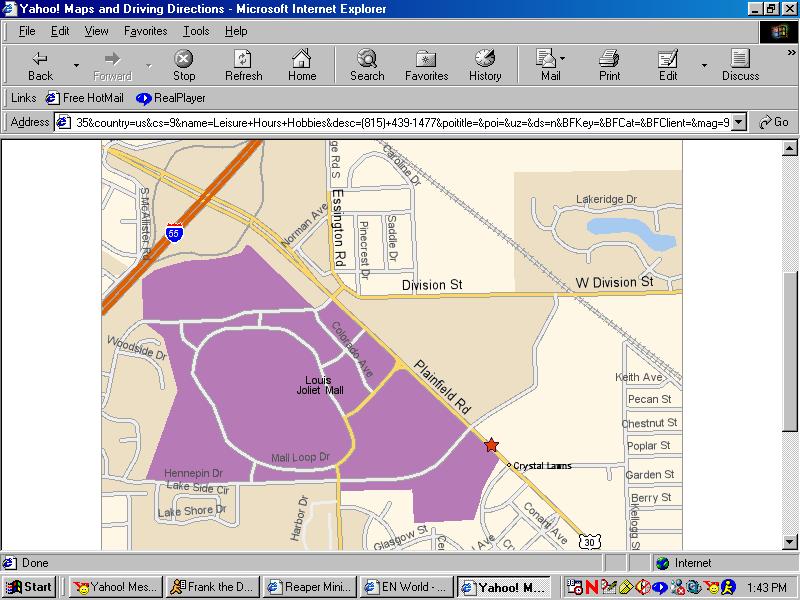Click the AOL Instant Messenger tray icon
The image size is (800, 600).
pos(729,587)
